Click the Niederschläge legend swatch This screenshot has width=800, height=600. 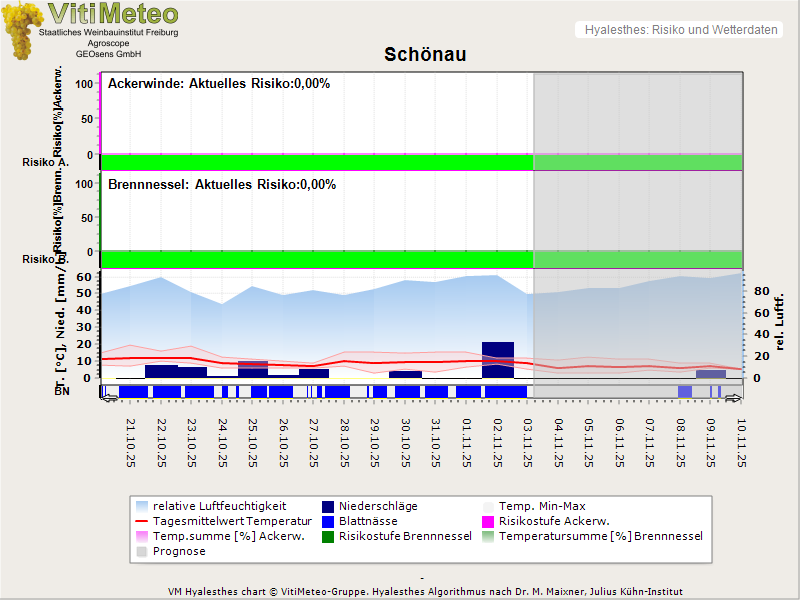coord(329,506)
